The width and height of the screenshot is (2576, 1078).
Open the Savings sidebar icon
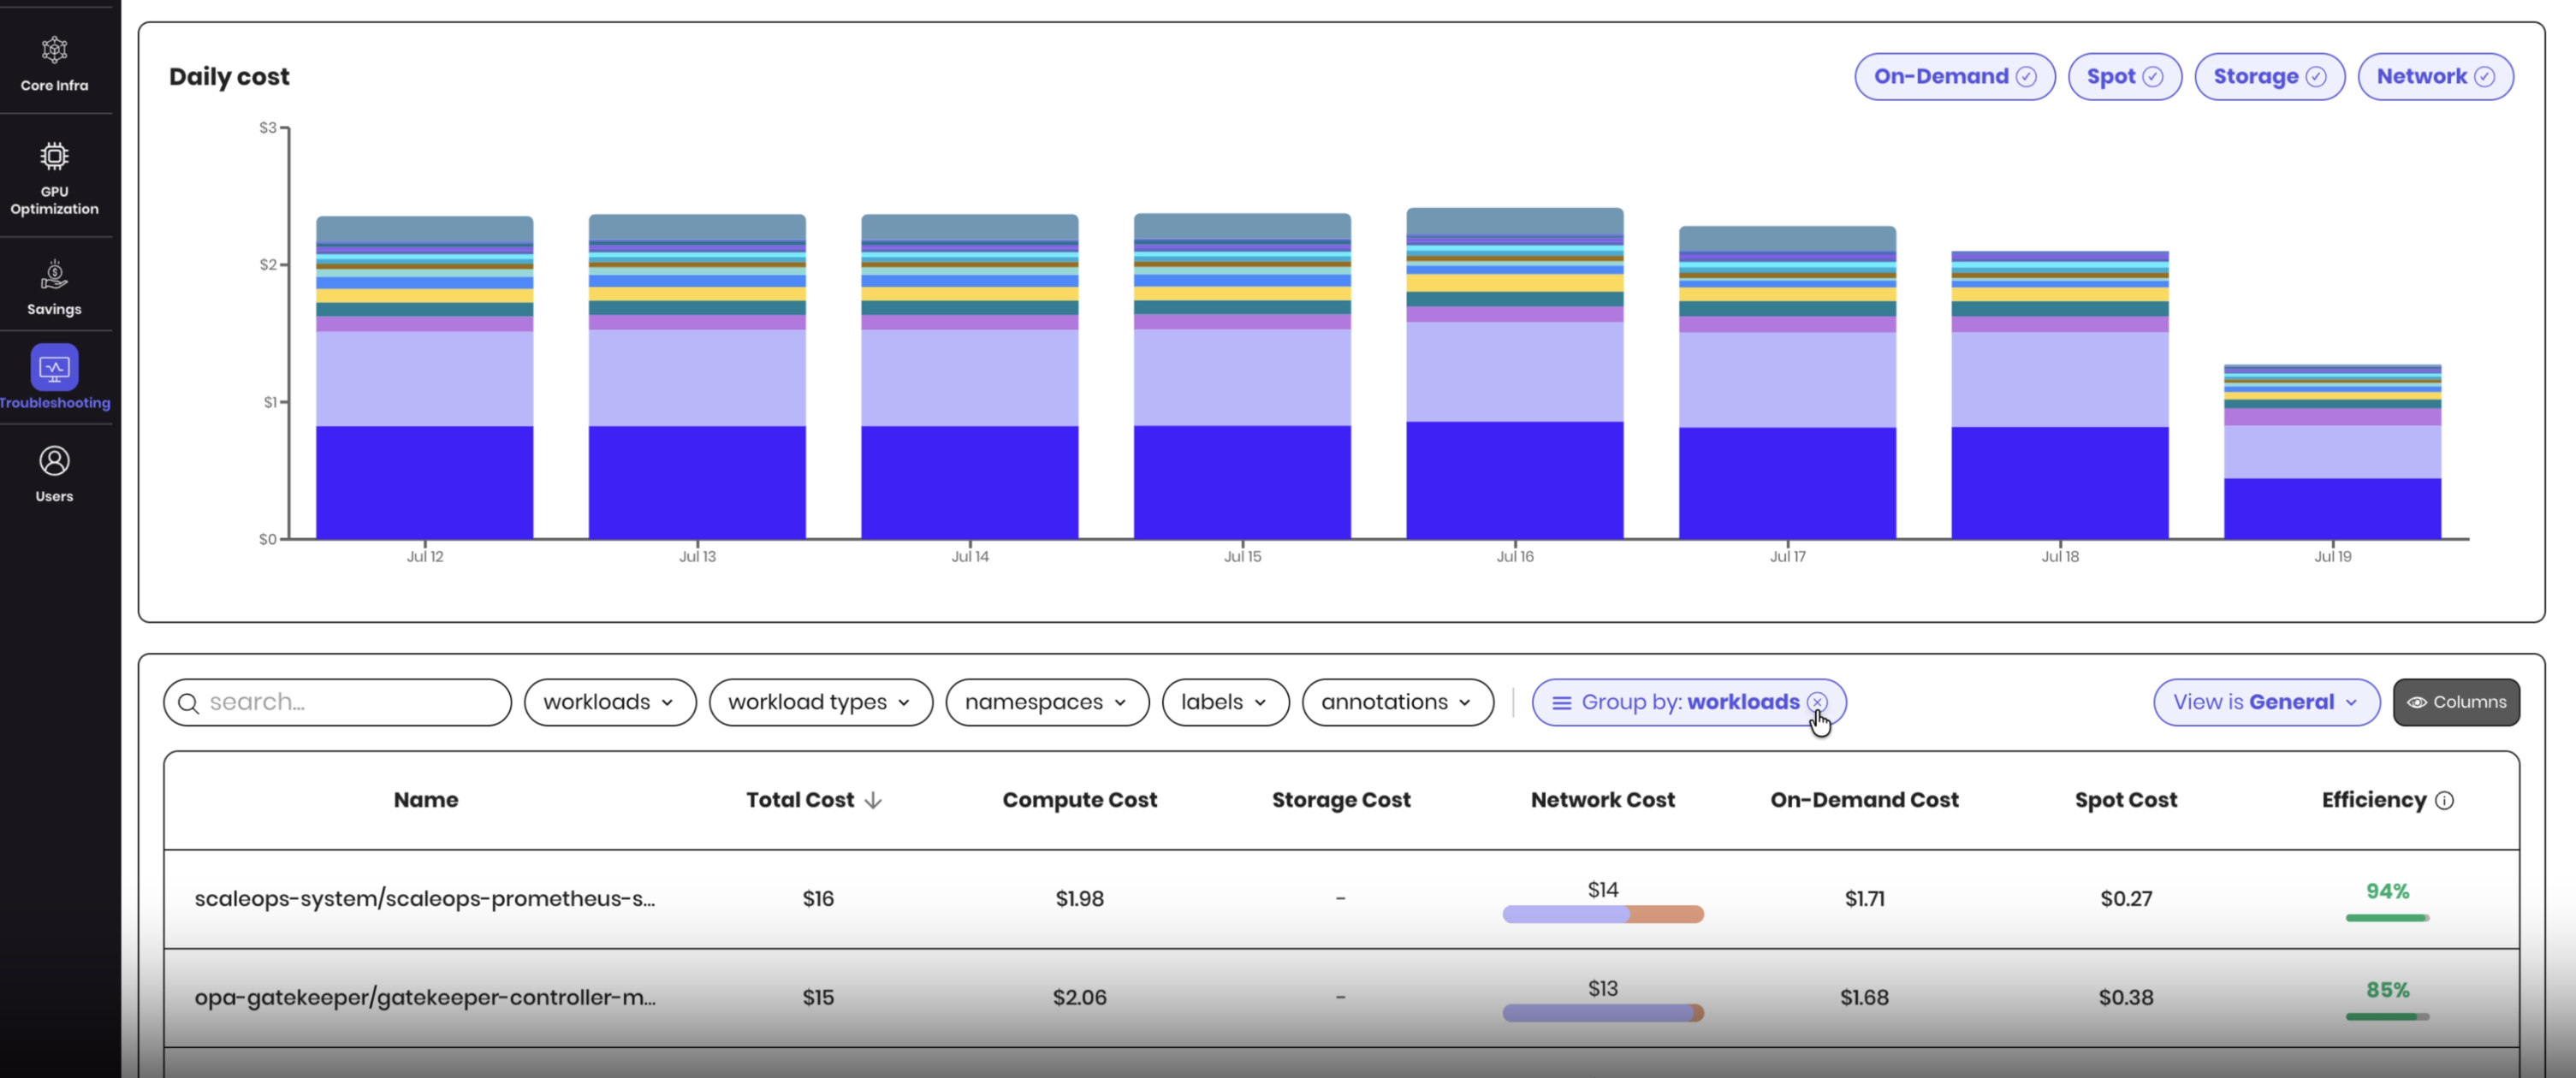(x=54, y=274)
